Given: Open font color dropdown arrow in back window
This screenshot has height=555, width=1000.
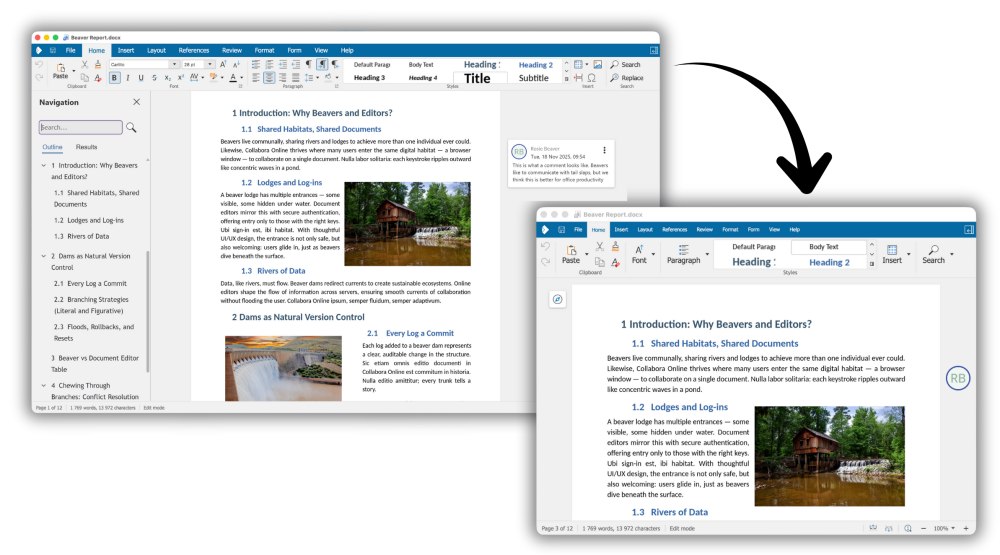Looking at the screenshot, I should tap(242, 78).
